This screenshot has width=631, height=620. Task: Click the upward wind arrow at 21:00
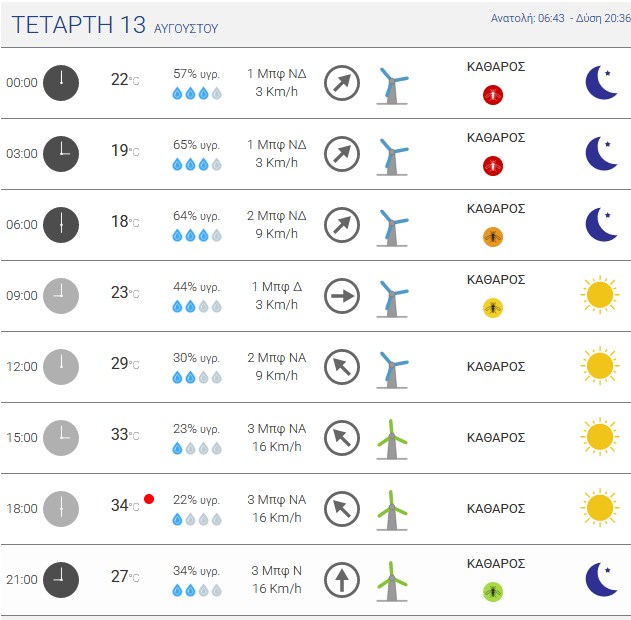(342, 580)
